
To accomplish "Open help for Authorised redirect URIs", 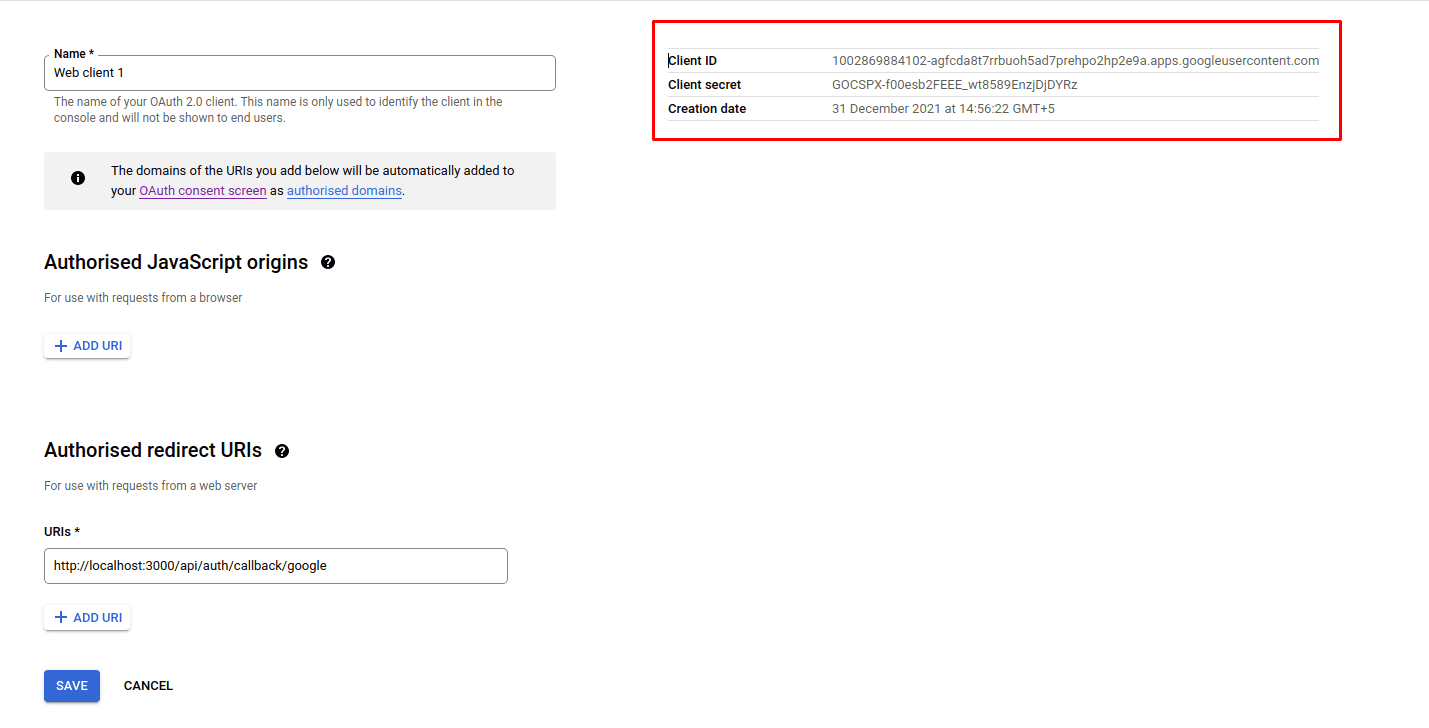I will (282, 451).
